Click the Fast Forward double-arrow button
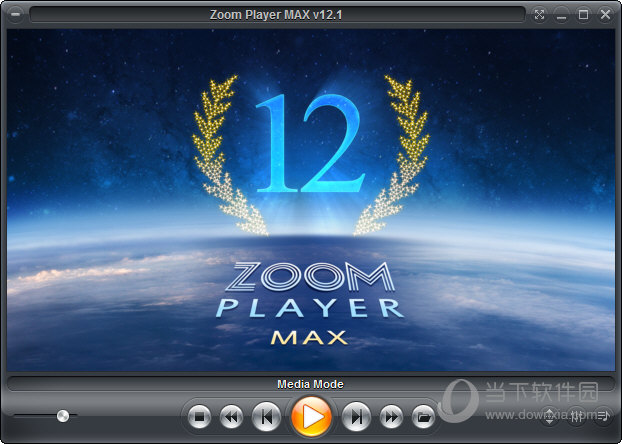The width and height of the screenshot is (622, 444). pos(391,417)
